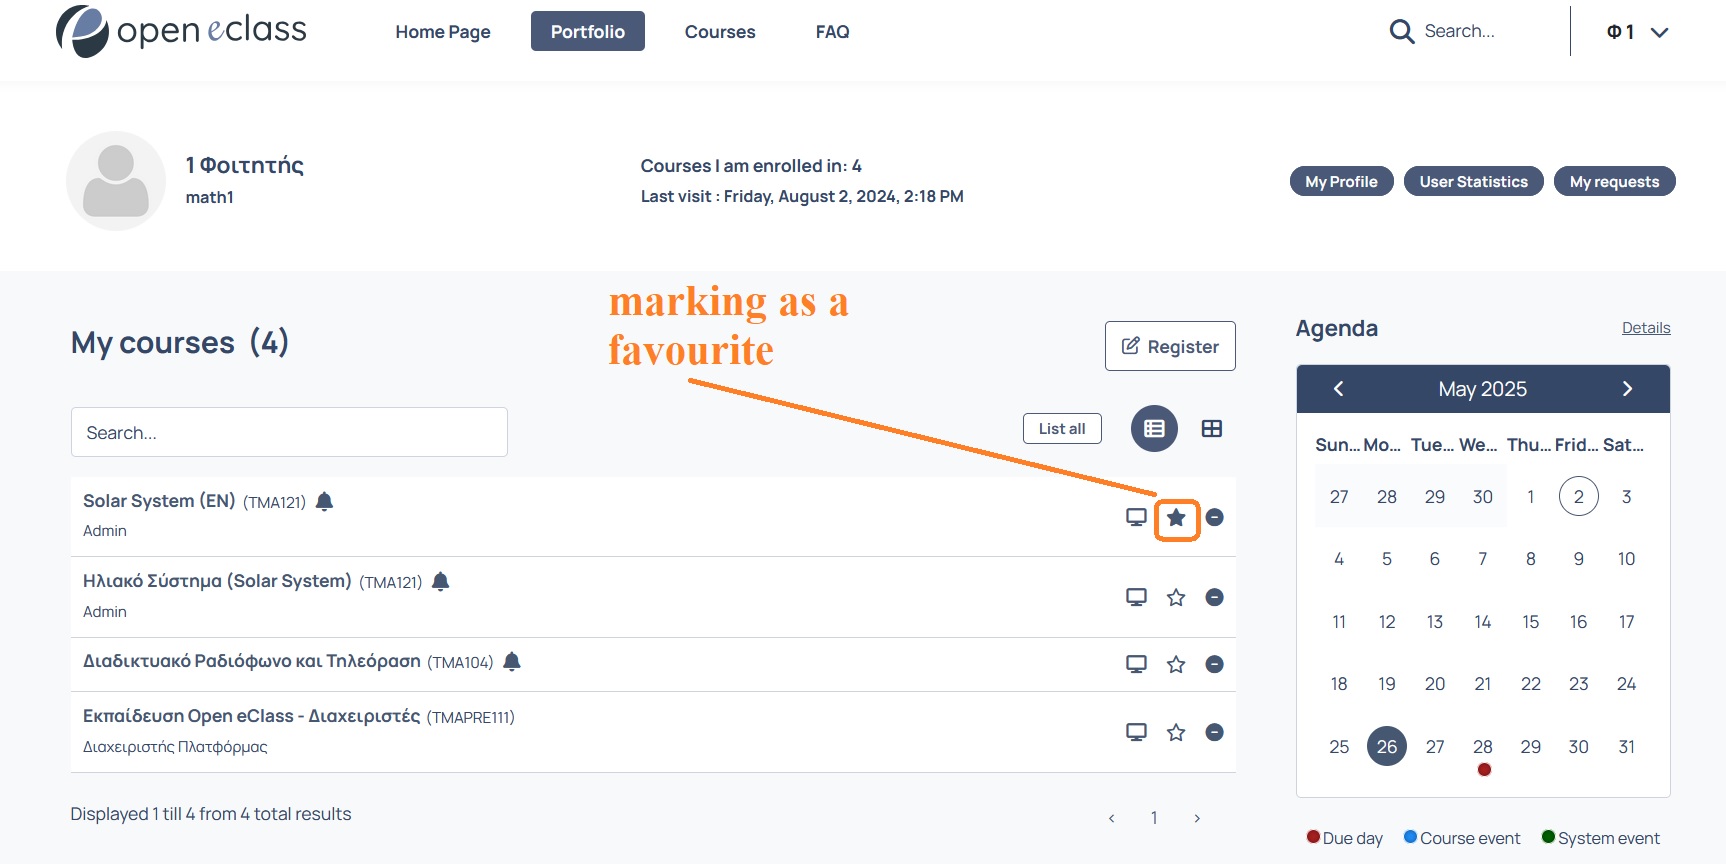Click minus icon for Ηλιακό Σύστημα course
1726x864 pixels.
tap(1214, 597)
